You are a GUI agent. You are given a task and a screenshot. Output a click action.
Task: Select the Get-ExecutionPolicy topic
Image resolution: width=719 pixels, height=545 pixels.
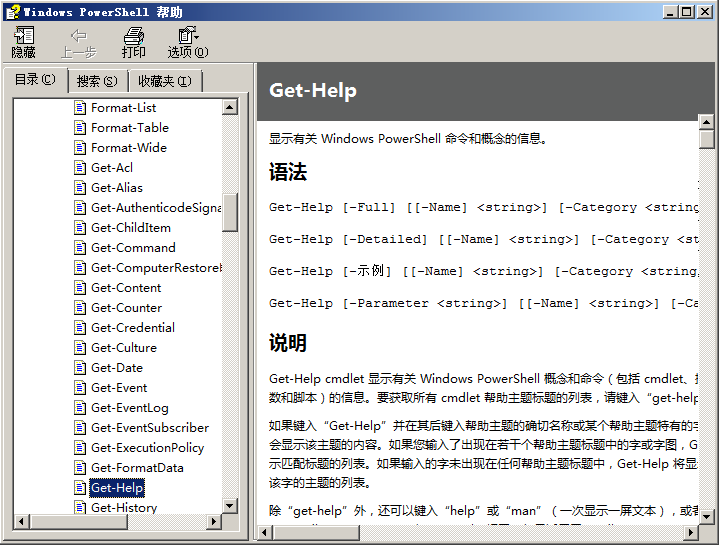148,447
